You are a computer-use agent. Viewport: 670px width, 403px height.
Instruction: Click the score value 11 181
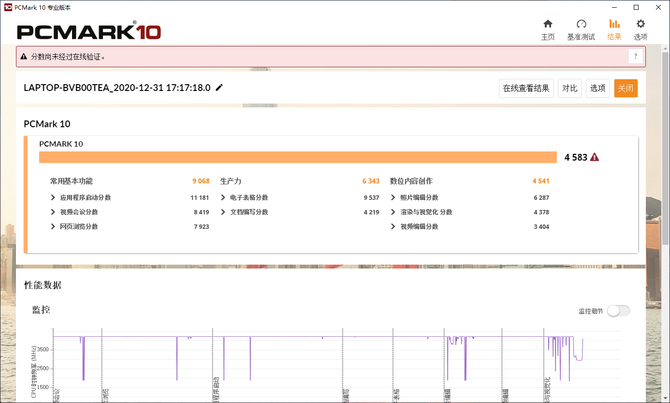click(x=200, y=197)
